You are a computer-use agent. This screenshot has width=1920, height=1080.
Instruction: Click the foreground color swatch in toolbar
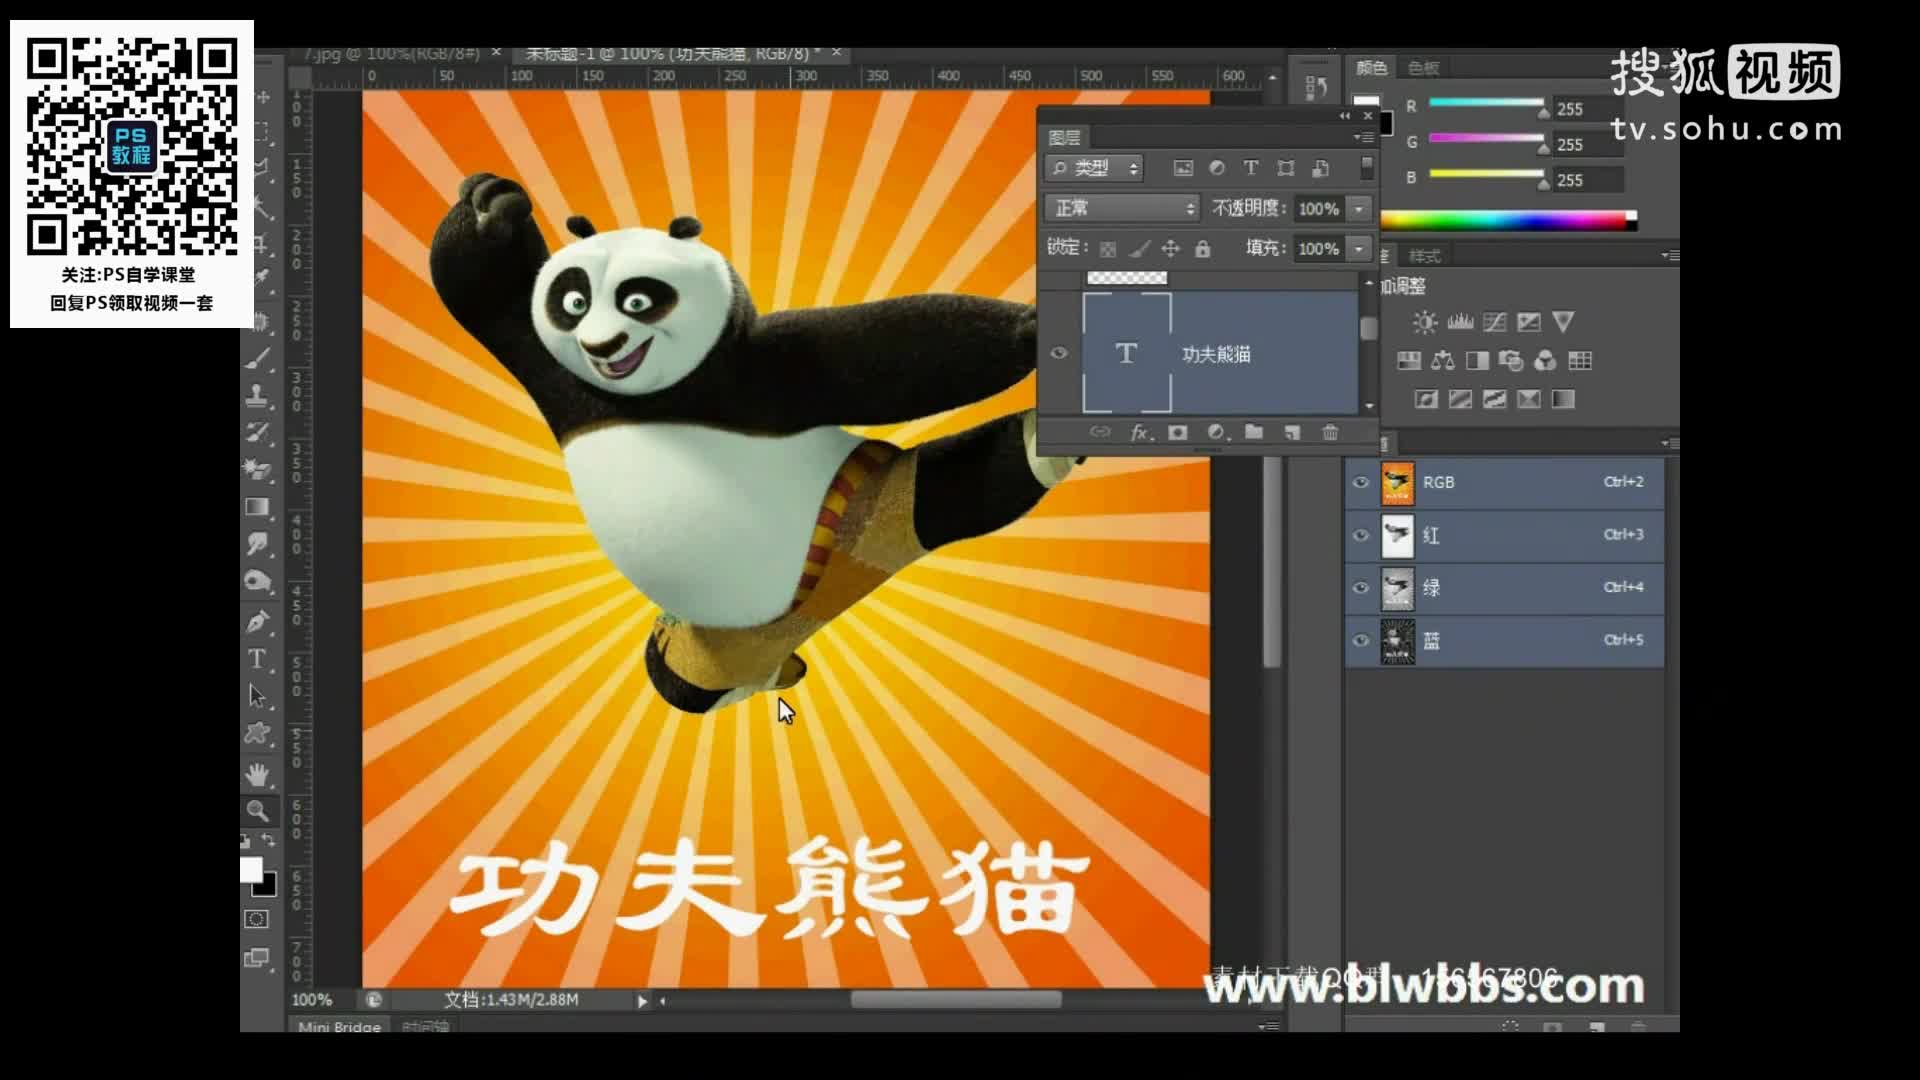(251, 870)
